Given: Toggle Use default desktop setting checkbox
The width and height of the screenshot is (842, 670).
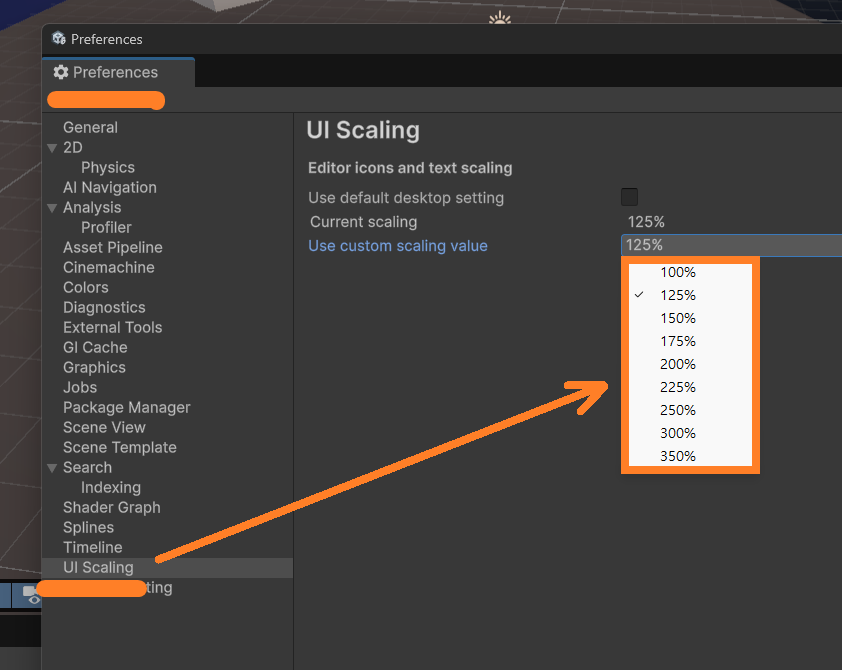Looking at the screenshot, I should coord(629,197).
